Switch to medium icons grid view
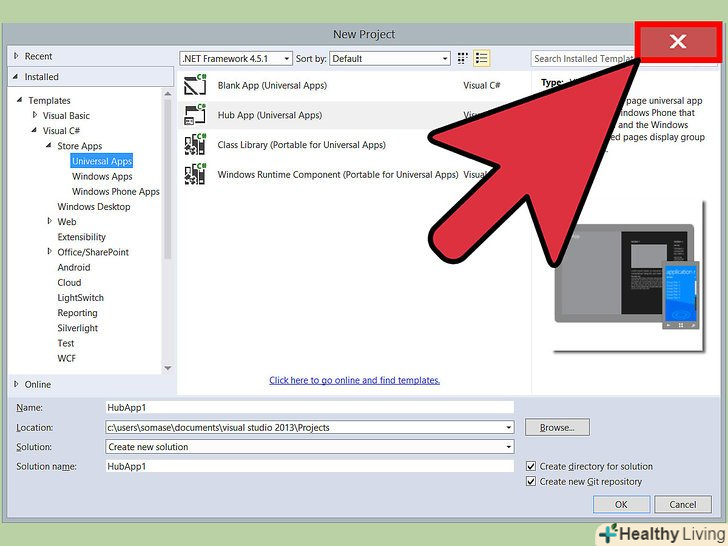 (x=463, y=59)
